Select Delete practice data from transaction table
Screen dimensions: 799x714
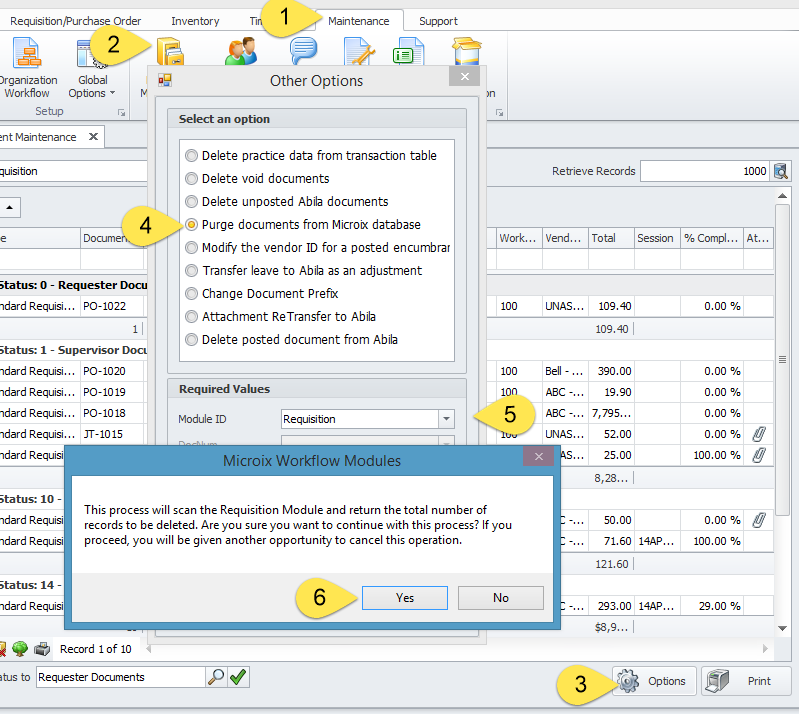(x=191, y=156)
